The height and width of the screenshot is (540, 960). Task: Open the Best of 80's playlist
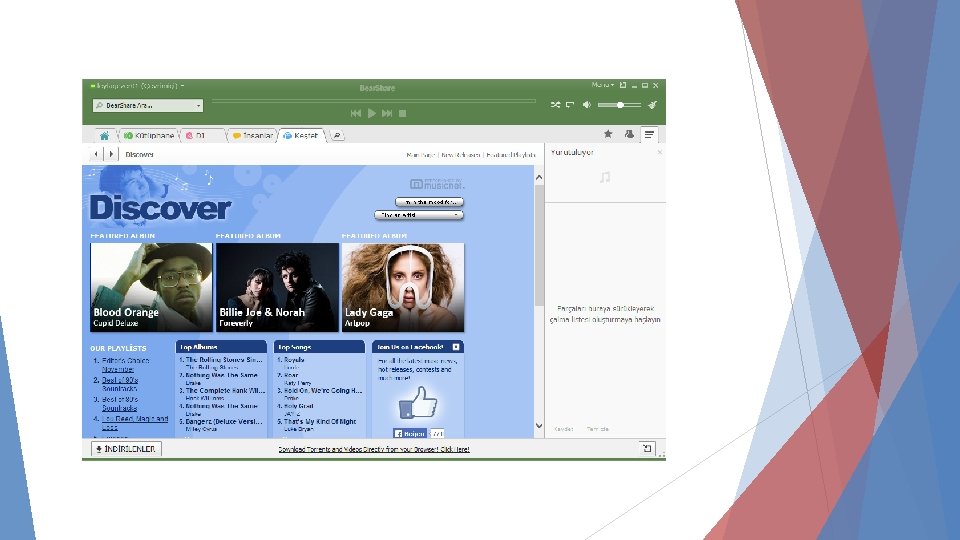click(x=120, y=403)
